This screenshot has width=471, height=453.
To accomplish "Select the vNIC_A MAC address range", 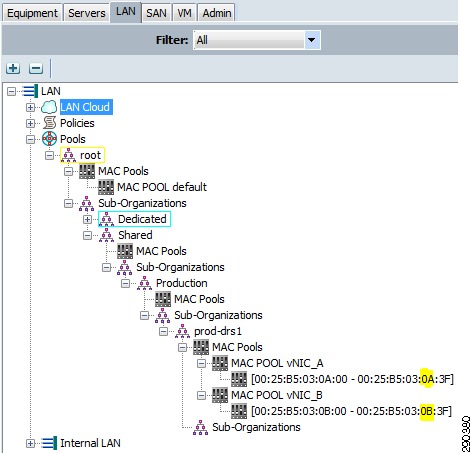I will tap(352, 379).
